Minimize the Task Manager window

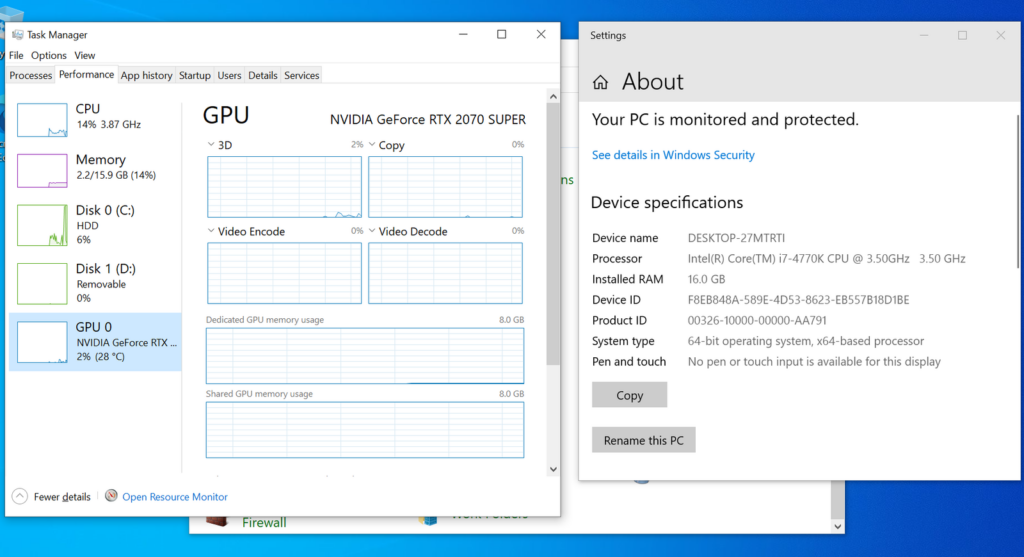[x=463, y=34]
